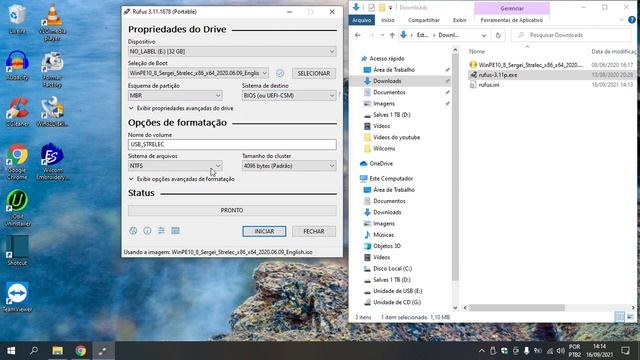640x360 pixels.
Task: Open the Arquivo tab in Explorer
Action: [x=362, y=20]
